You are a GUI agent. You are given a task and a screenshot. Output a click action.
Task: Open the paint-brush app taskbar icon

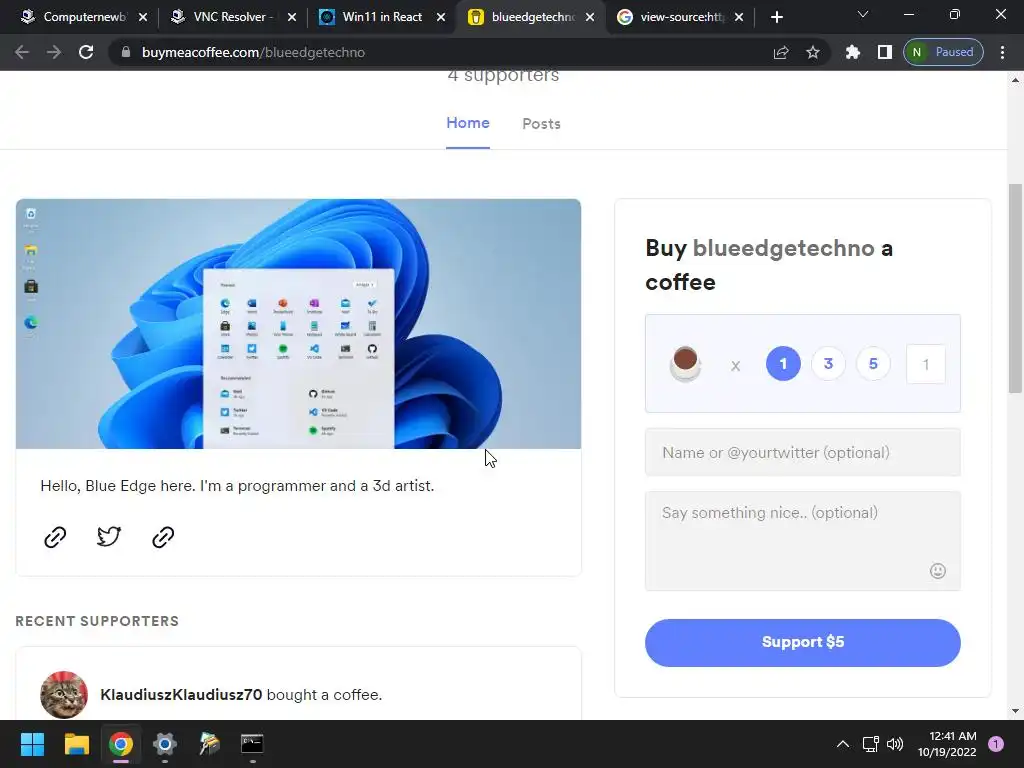209,744
